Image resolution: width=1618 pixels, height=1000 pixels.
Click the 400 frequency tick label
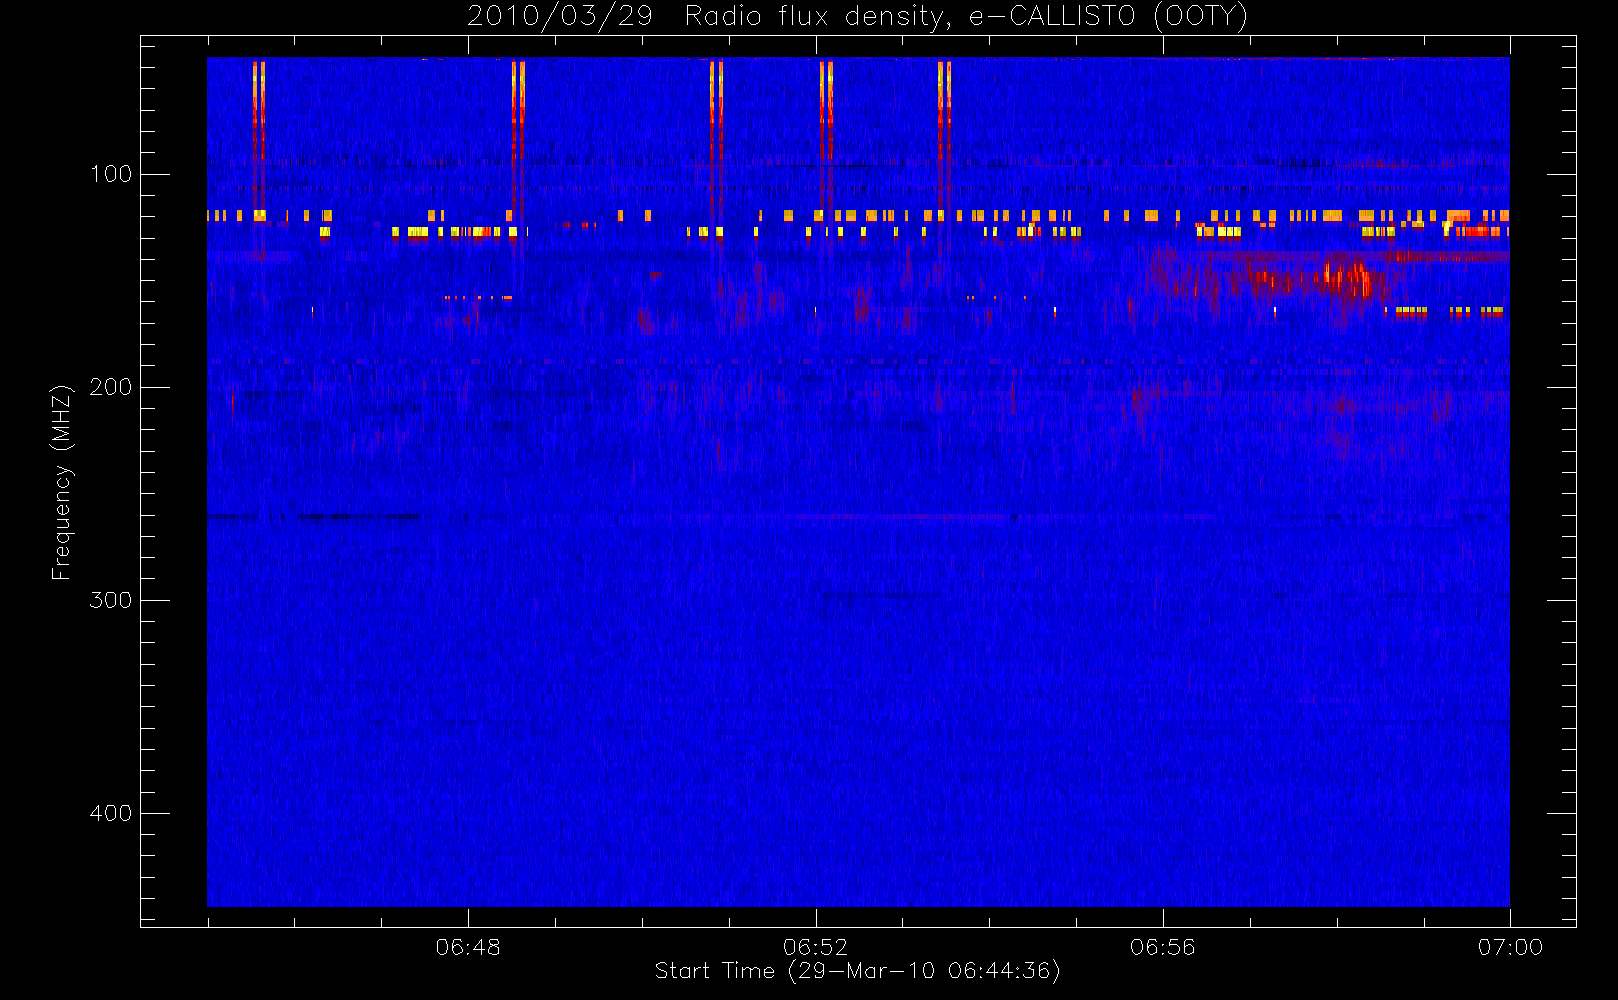[111, 813]
